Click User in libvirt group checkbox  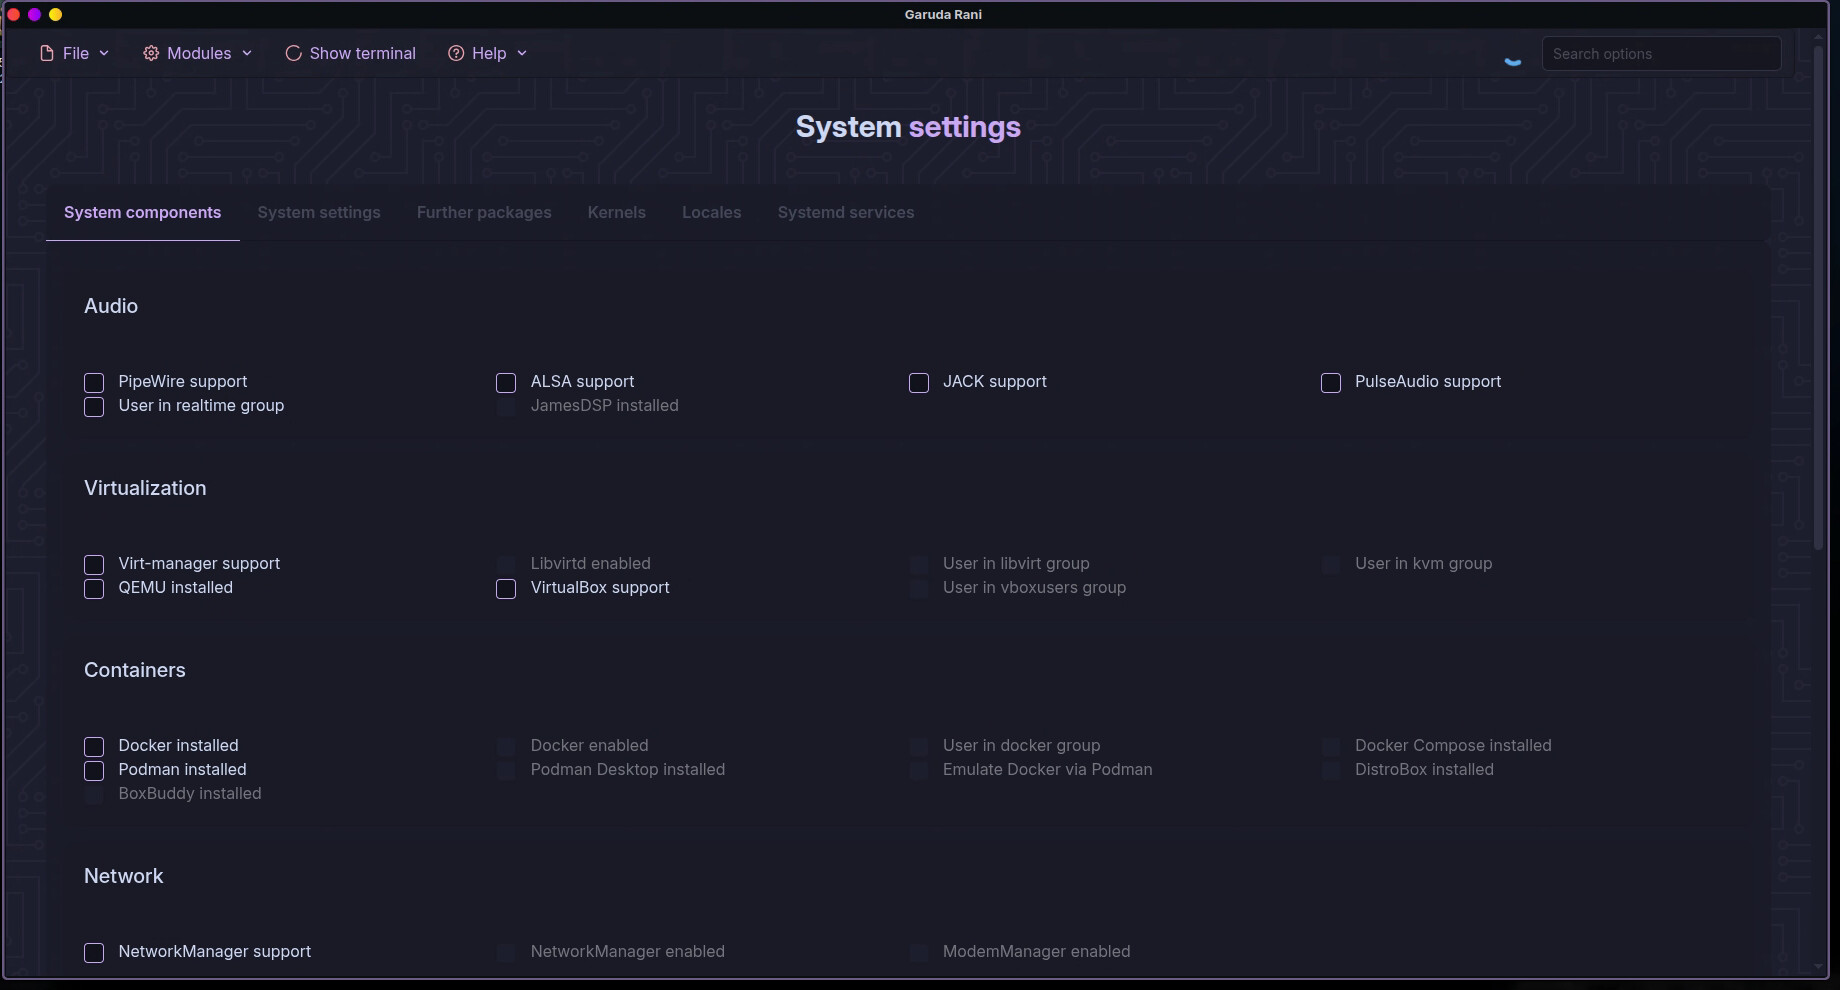click(919, 565)
